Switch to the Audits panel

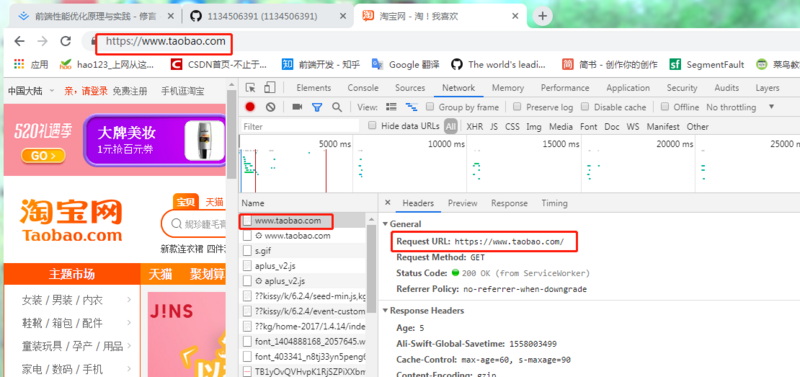[x=727, y=88]
